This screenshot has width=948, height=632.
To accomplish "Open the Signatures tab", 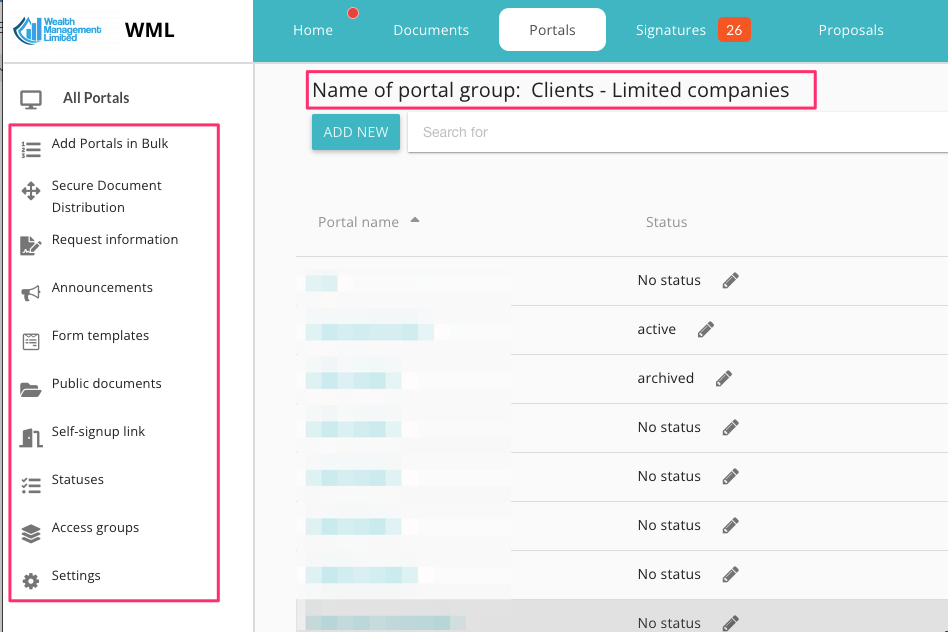I will click(x=671, y=30).
